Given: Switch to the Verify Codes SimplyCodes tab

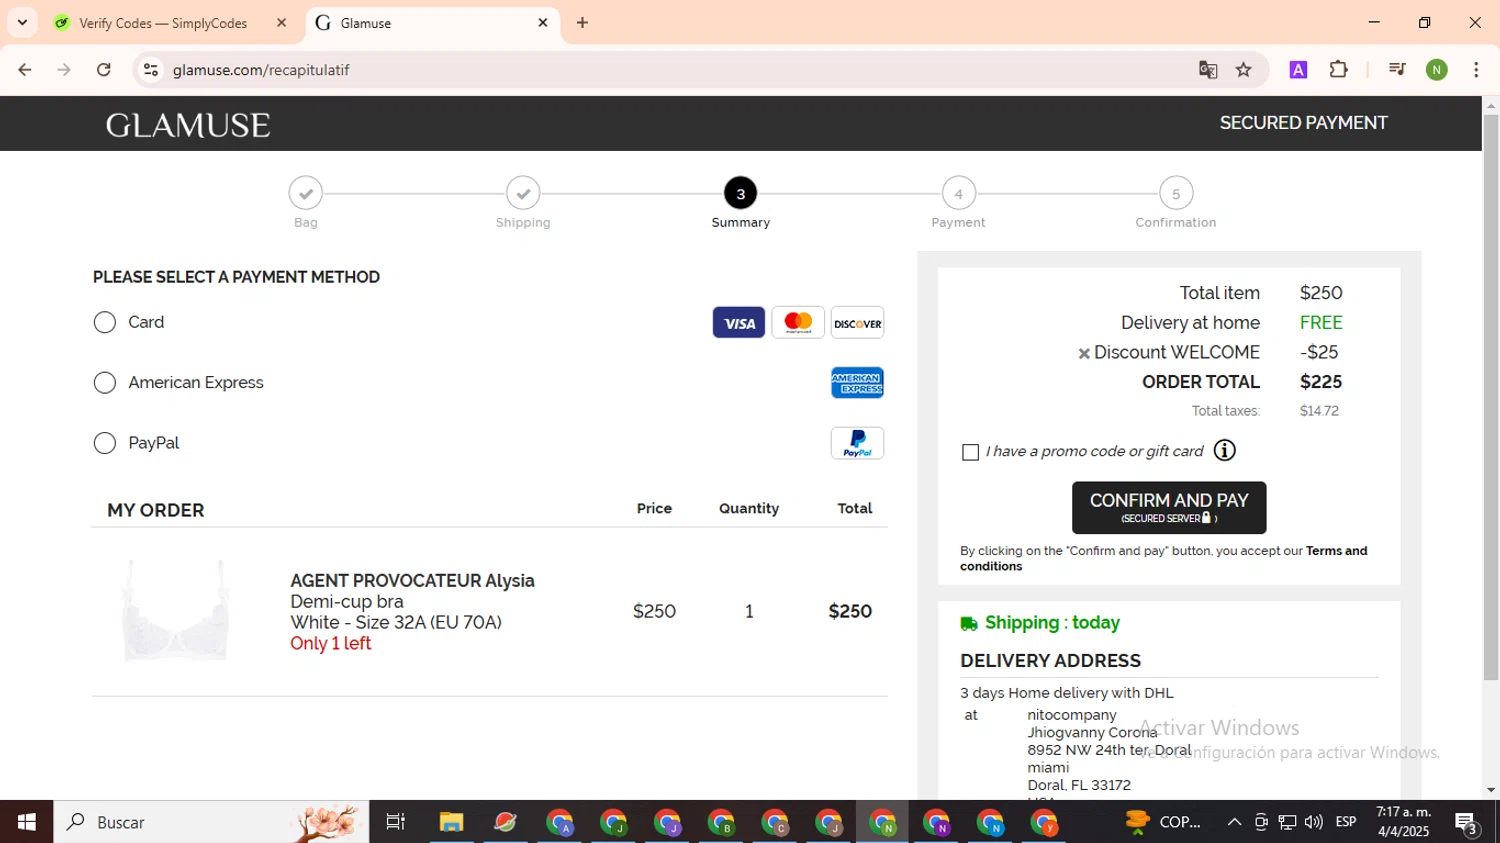Looking at the screenshot, I should [163, 23].
